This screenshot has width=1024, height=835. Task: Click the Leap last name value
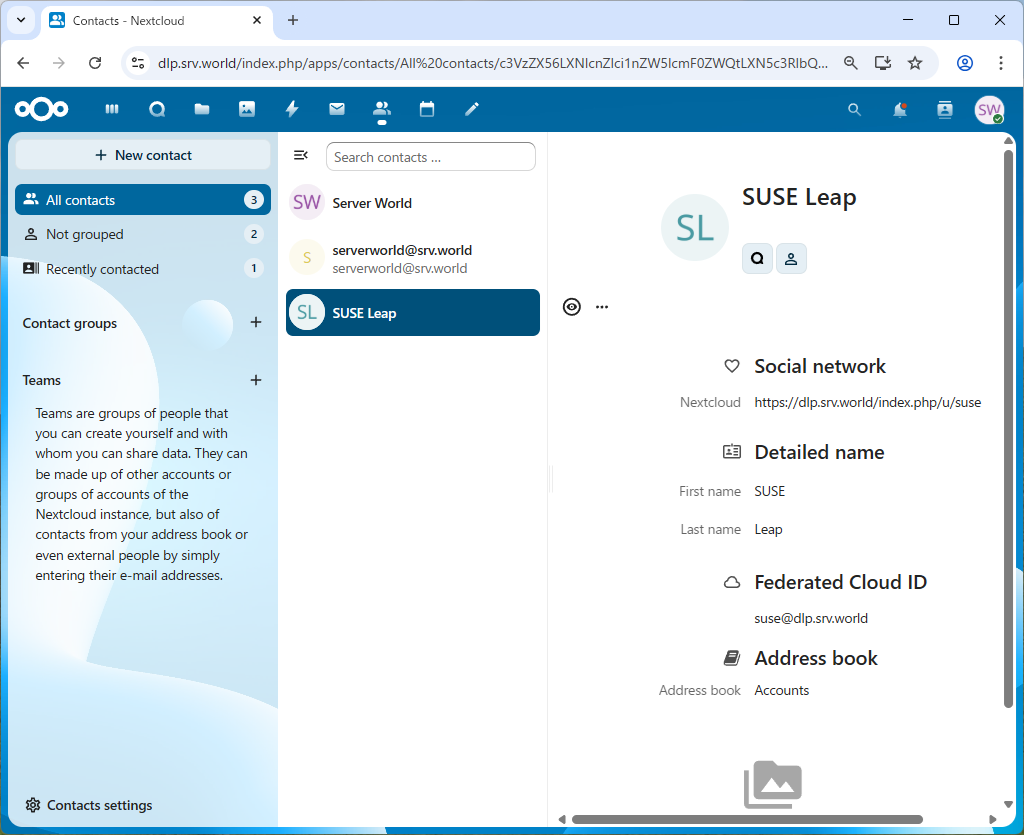tap(768, 529)
